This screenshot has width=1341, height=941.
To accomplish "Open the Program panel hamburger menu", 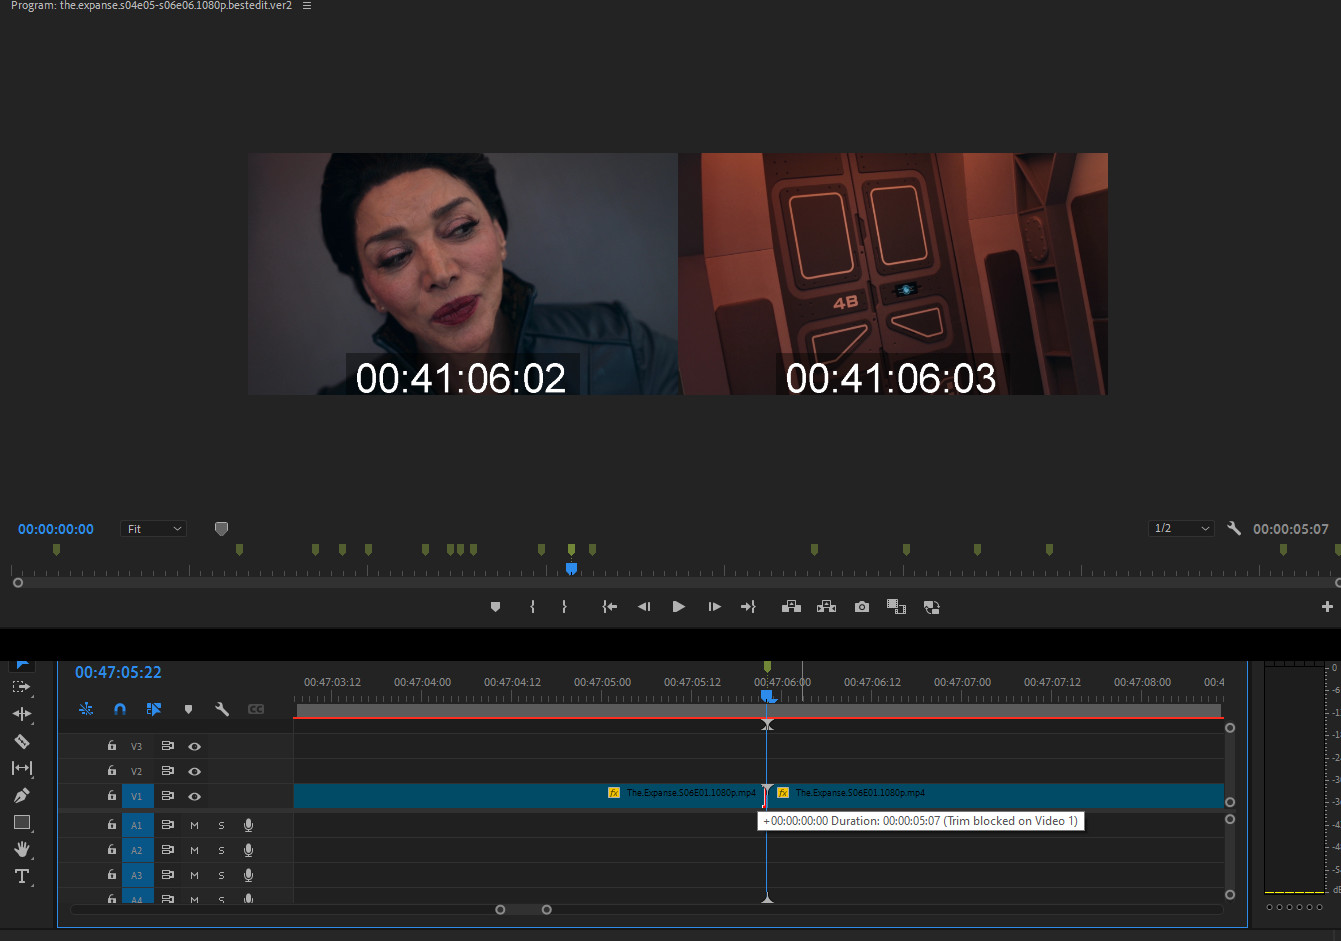I will click(x=307, y=6).
